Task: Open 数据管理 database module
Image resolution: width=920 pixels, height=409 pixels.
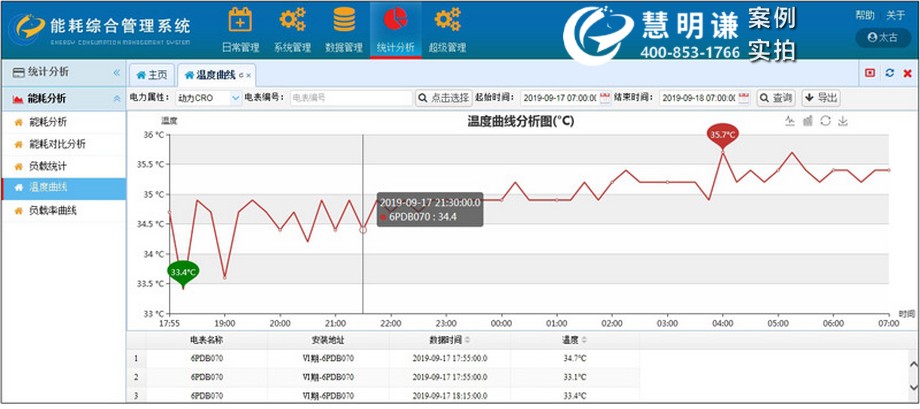Action: click(344, 28)
